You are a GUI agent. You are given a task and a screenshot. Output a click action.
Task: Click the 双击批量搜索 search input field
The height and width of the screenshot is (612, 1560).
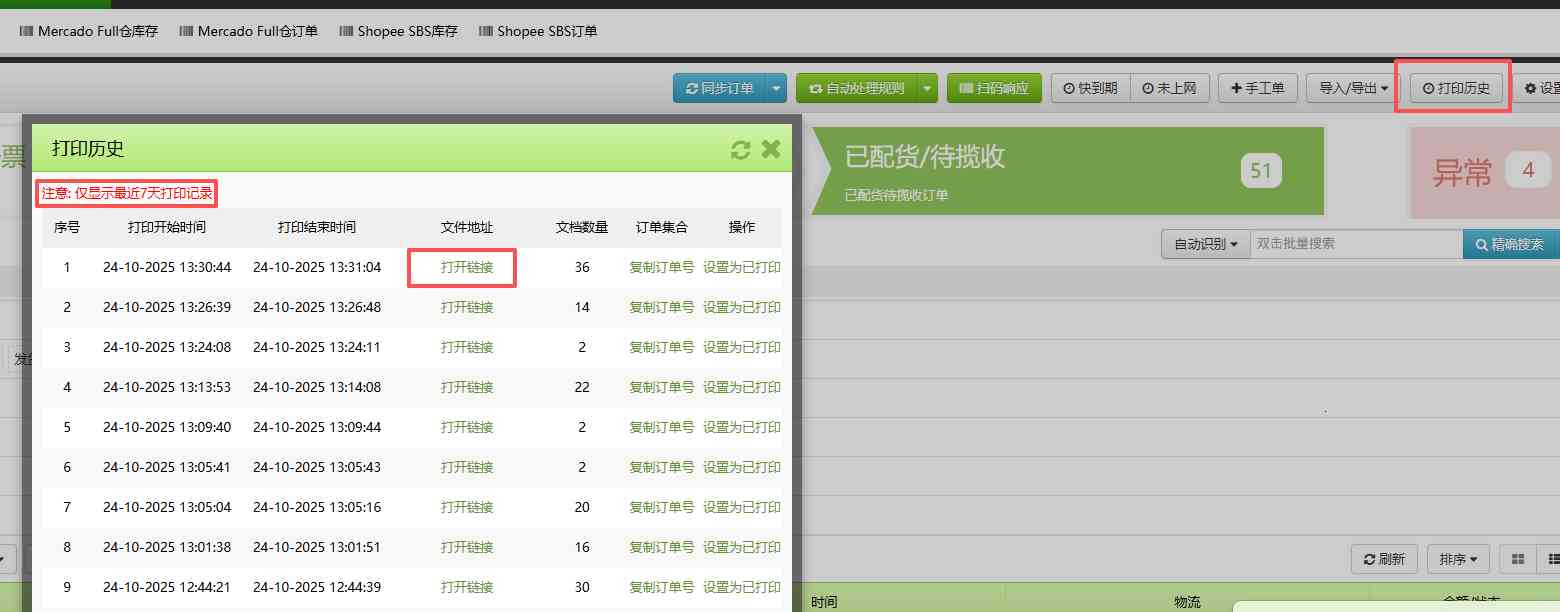point(1355,243)
